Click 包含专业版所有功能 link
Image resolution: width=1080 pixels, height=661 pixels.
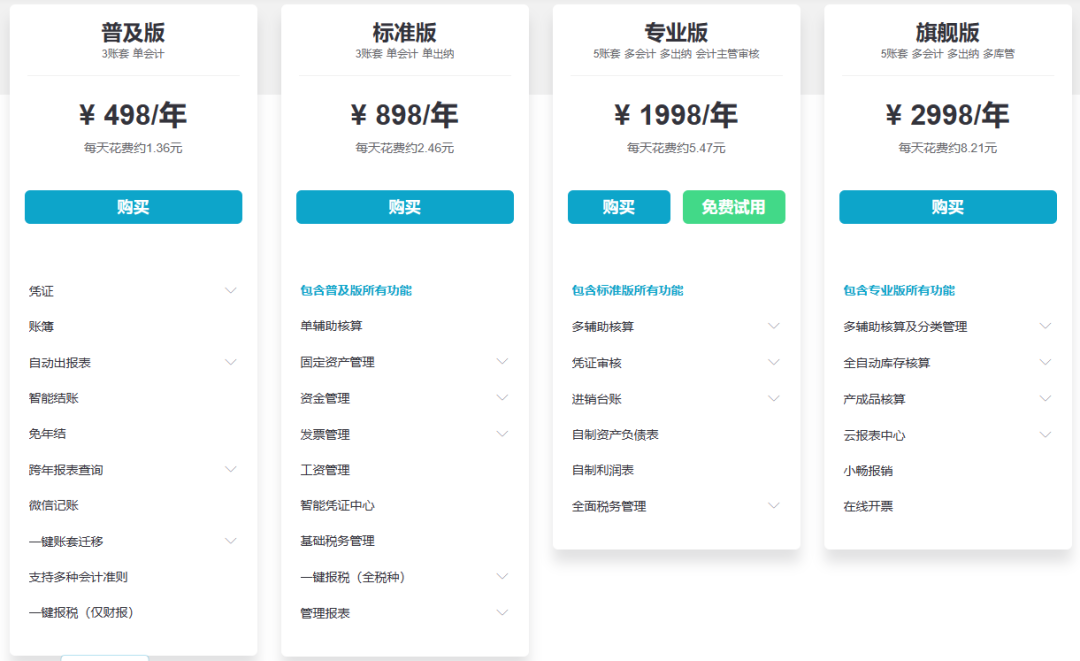click(899, 291)
